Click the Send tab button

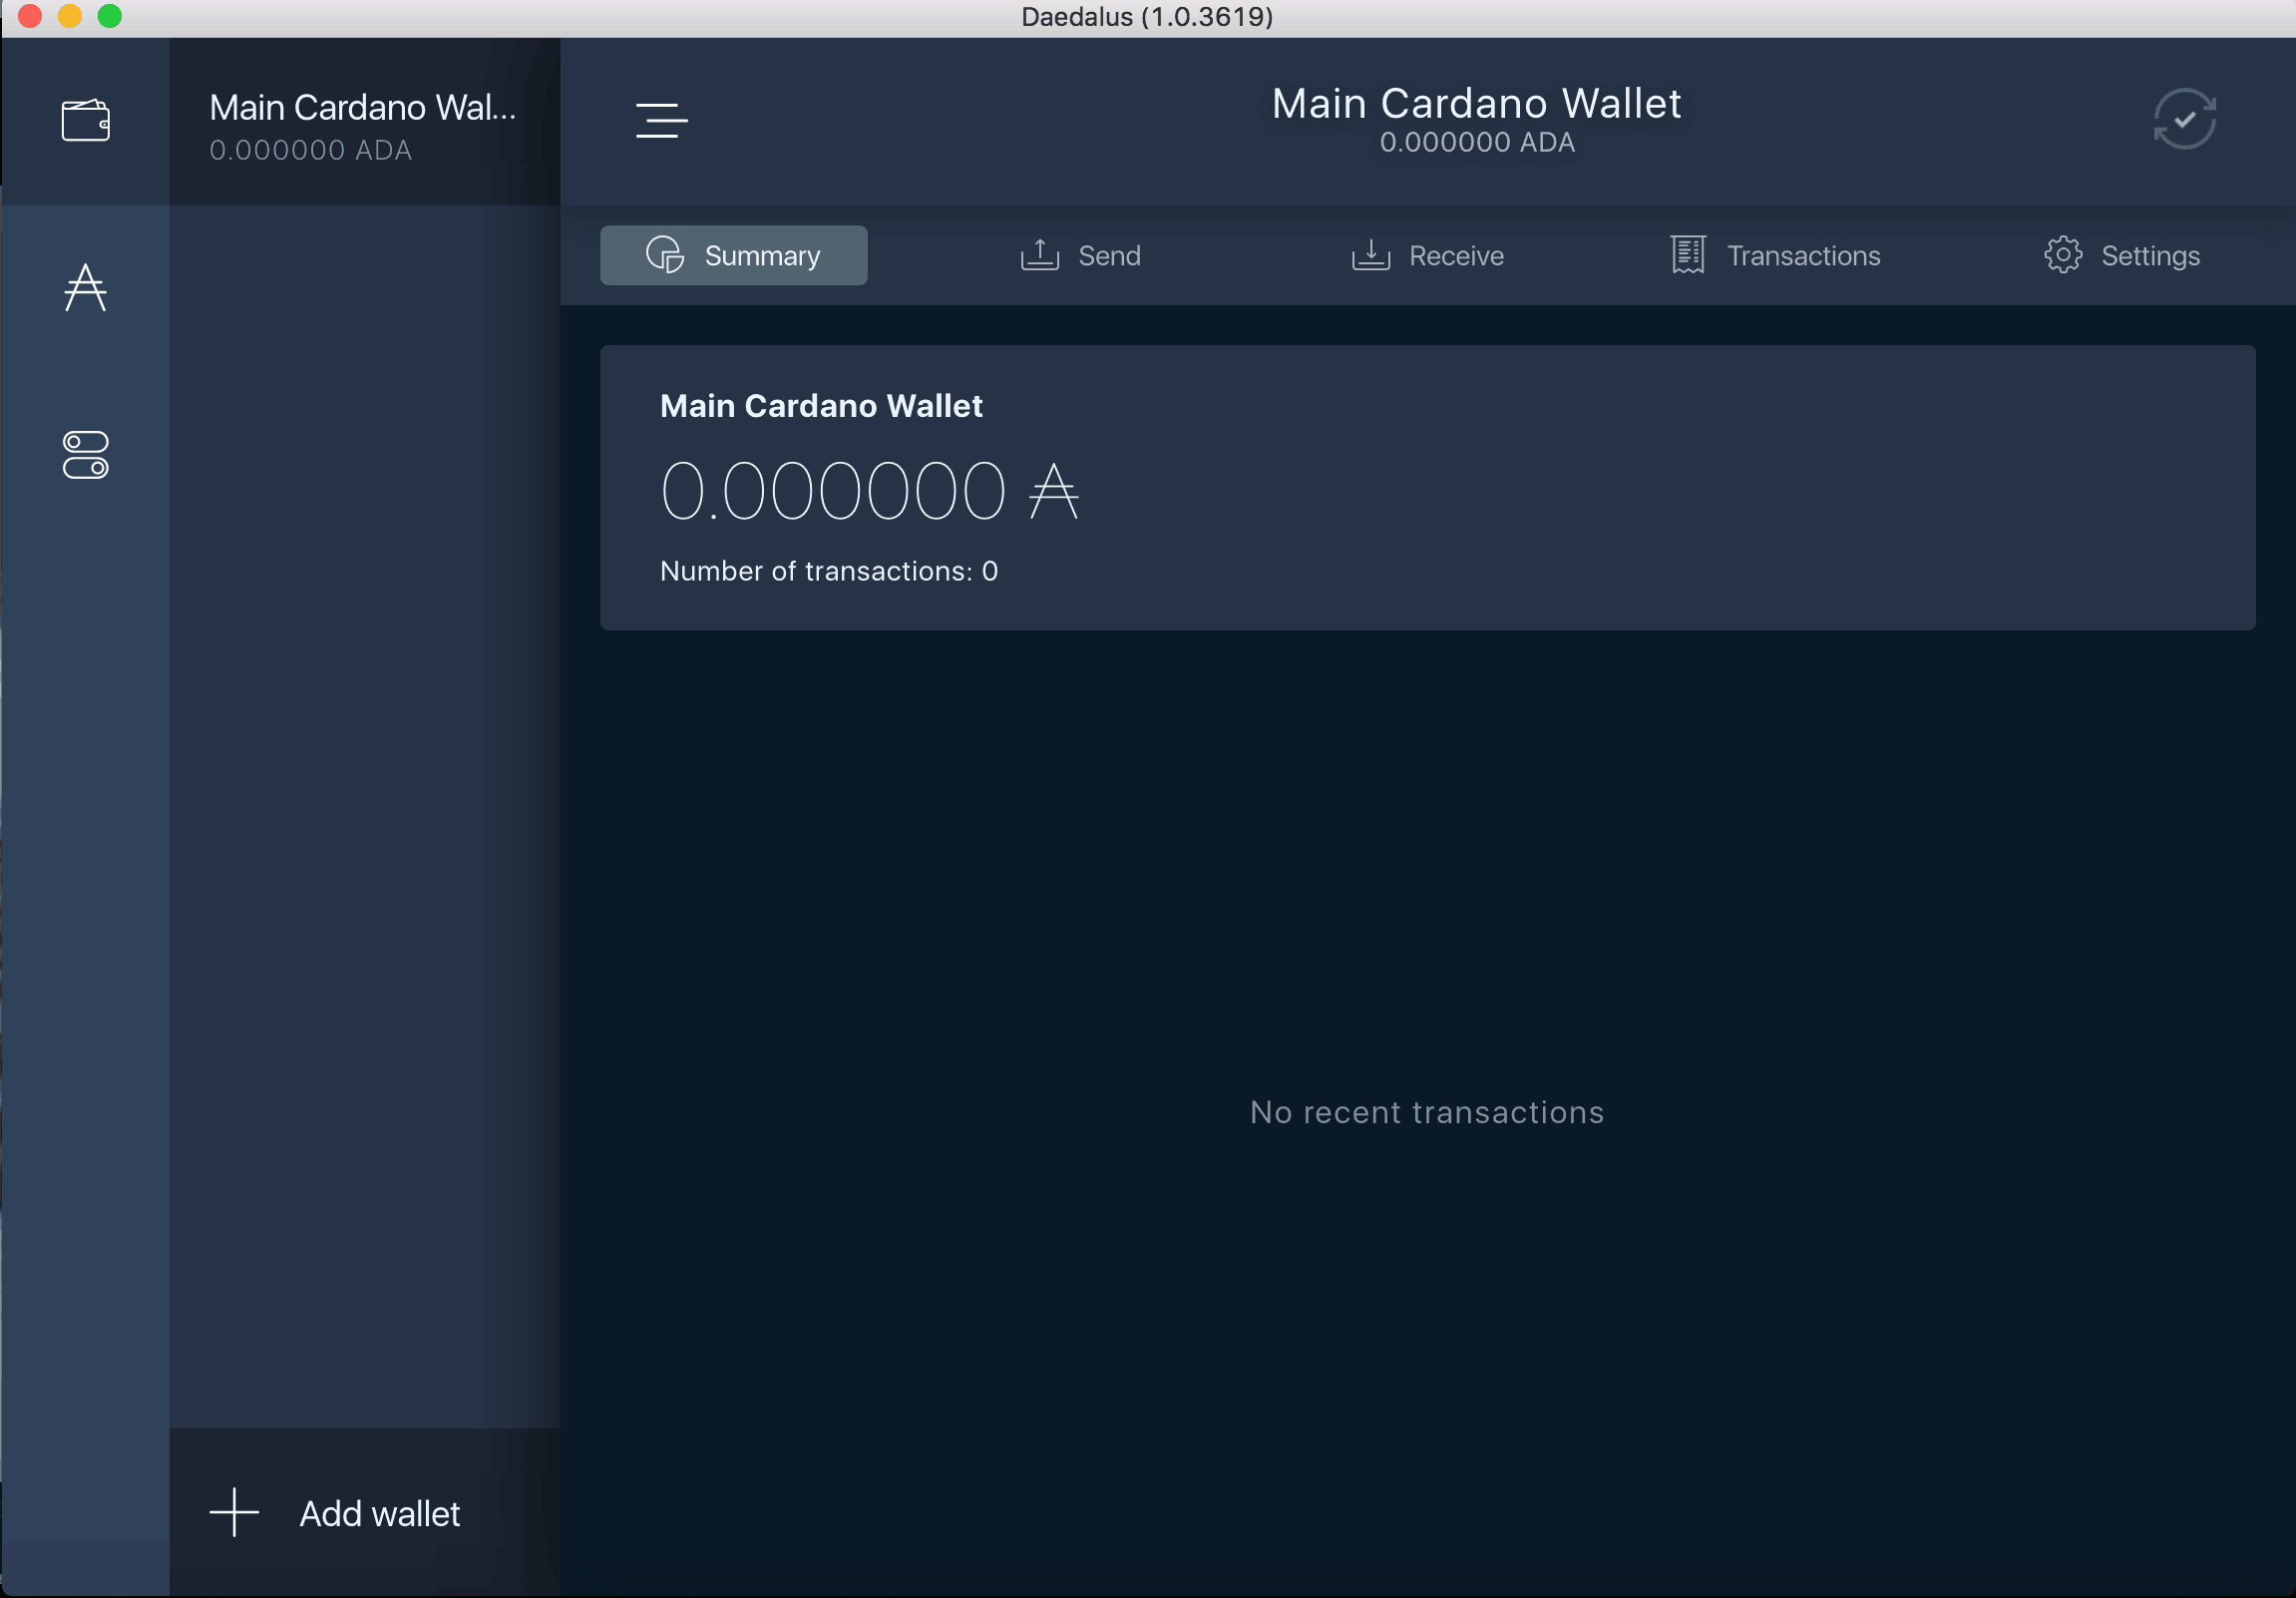click(1080, 254)
